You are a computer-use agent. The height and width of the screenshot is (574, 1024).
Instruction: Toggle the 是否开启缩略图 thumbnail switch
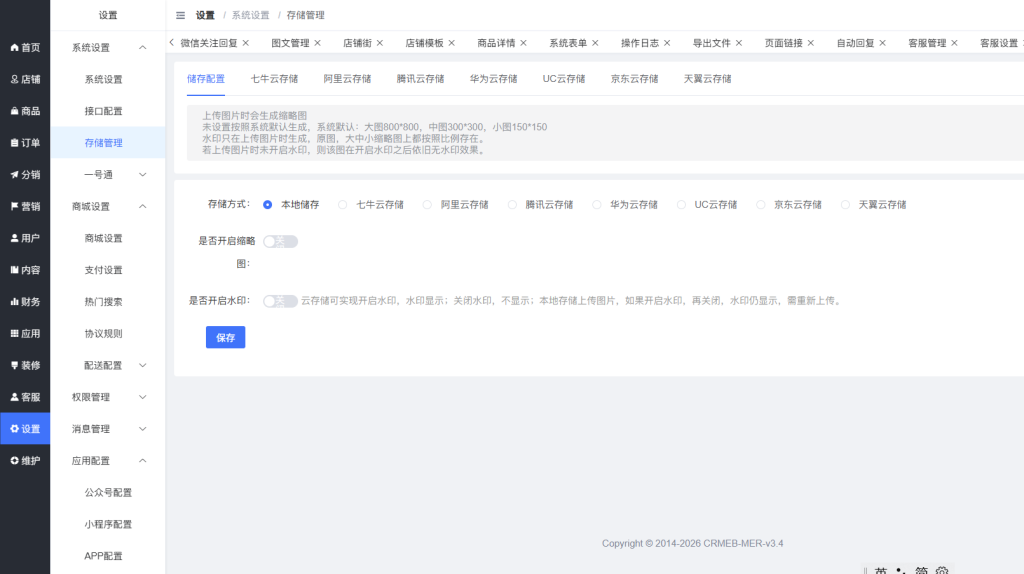pos(280,242)
